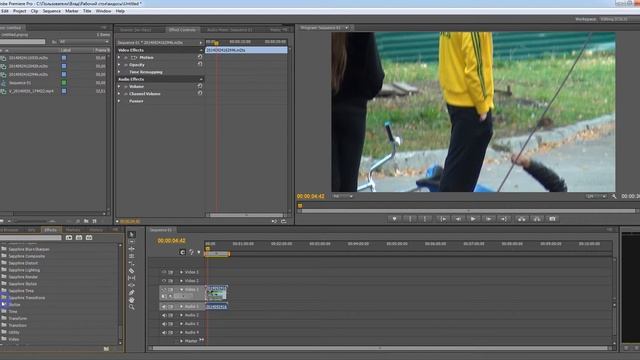Click the Extract button in Program monitor

pos(537,219)
